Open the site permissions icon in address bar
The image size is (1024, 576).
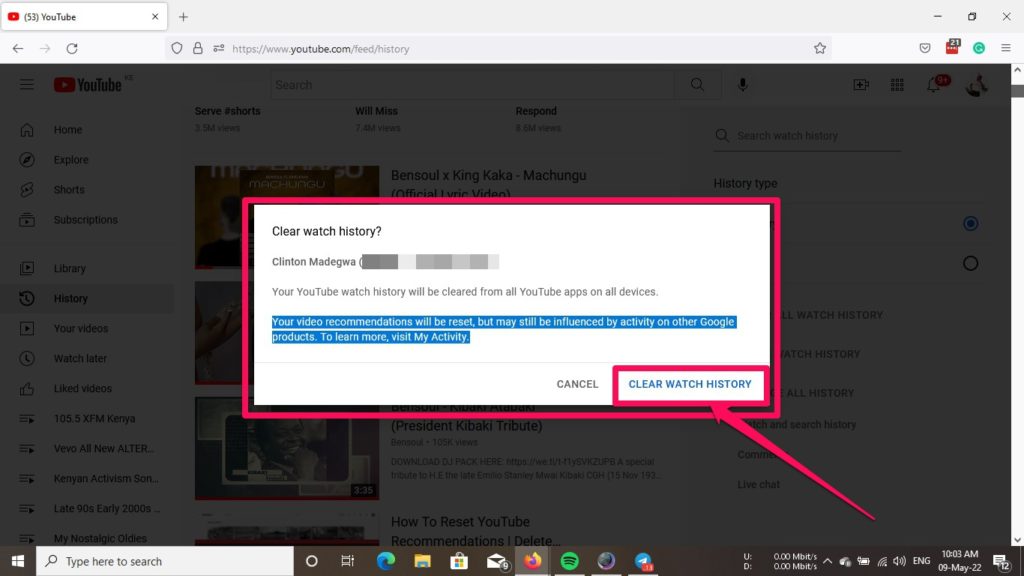219,48
